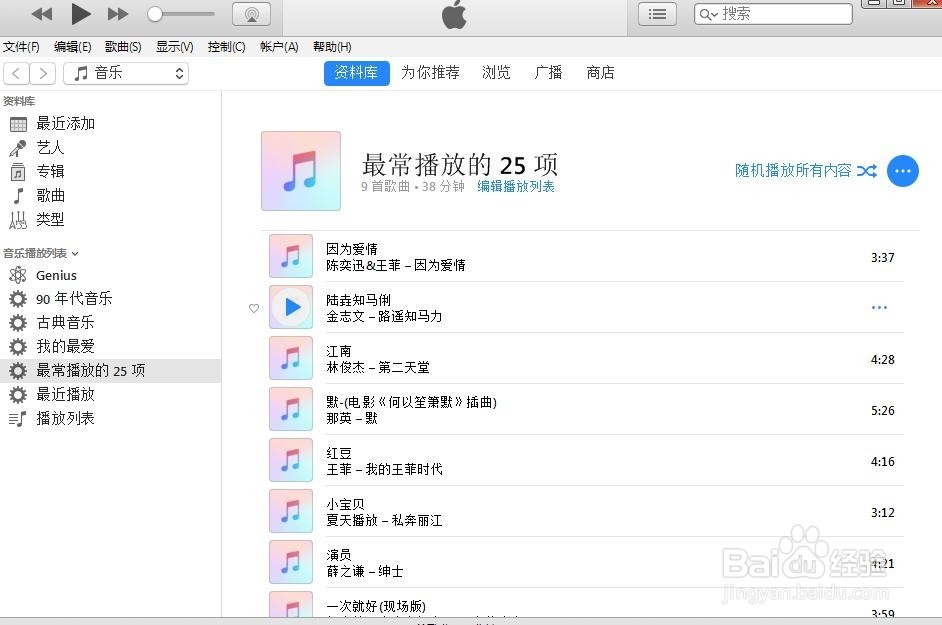942x625 pixels.
Task: Switch to the 为你推荐 tab
Action: [430, 73]
